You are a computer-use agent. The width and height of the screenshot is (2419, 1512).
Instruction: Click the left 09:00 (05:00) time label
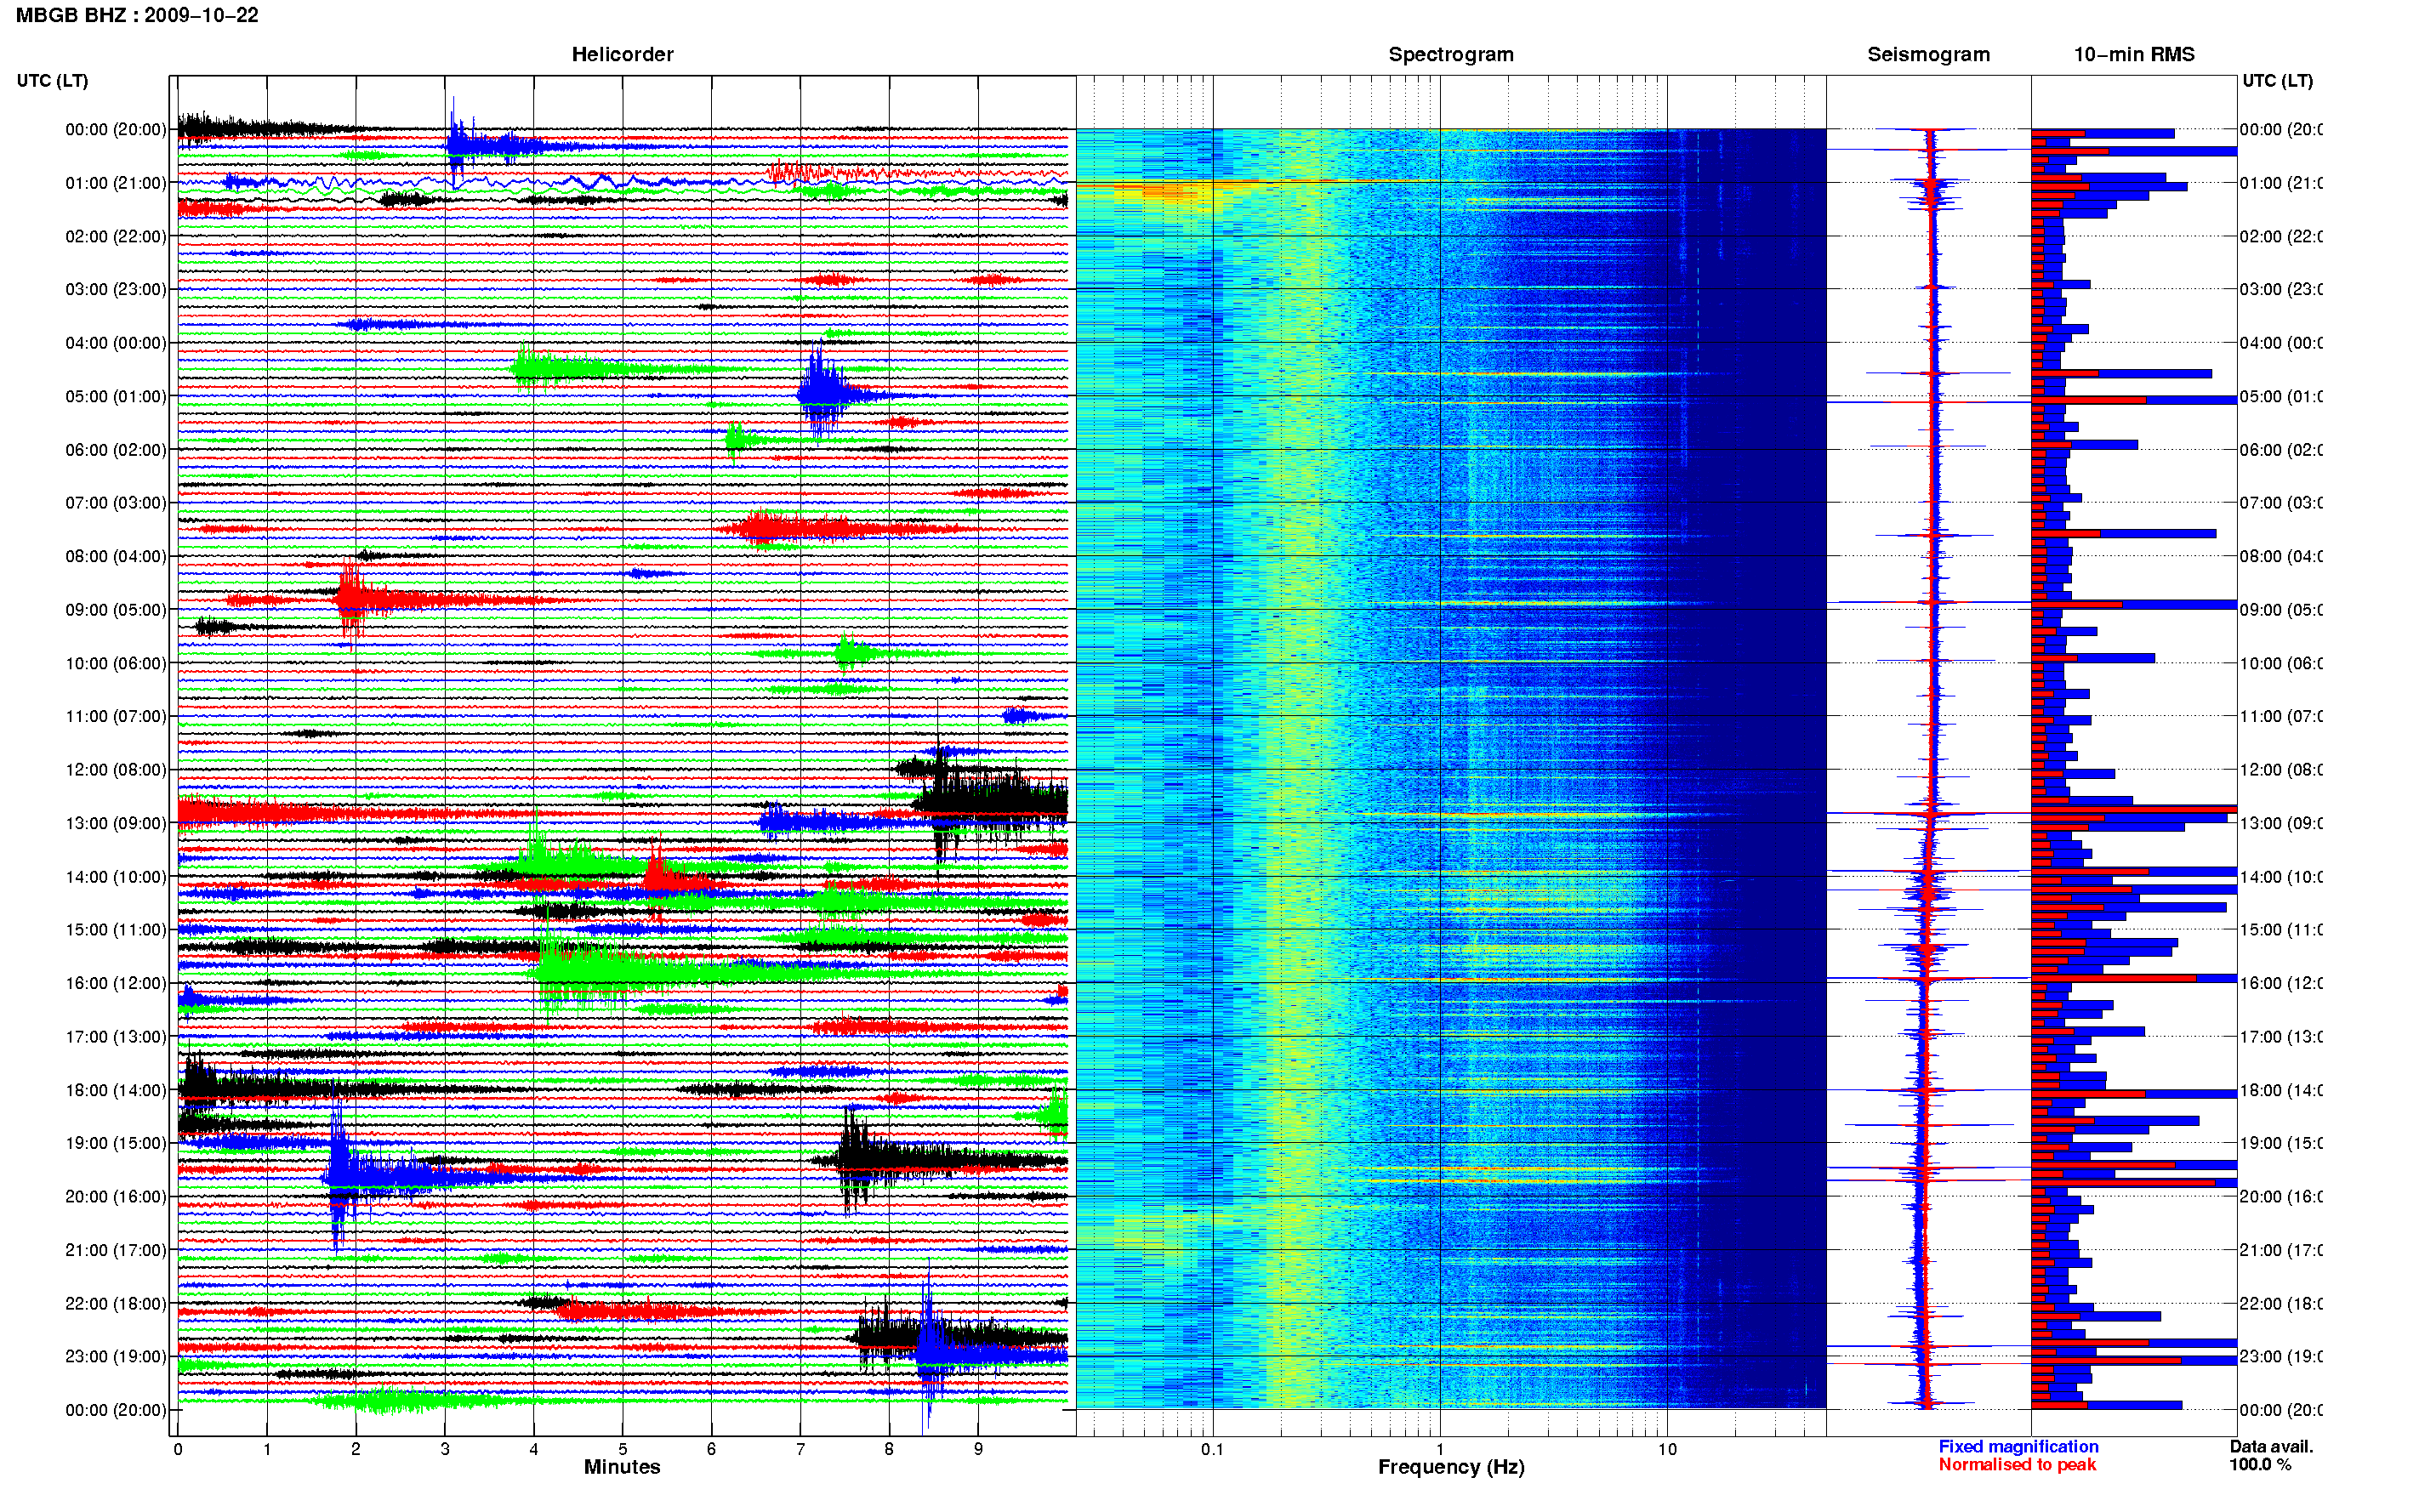(116, 610)
